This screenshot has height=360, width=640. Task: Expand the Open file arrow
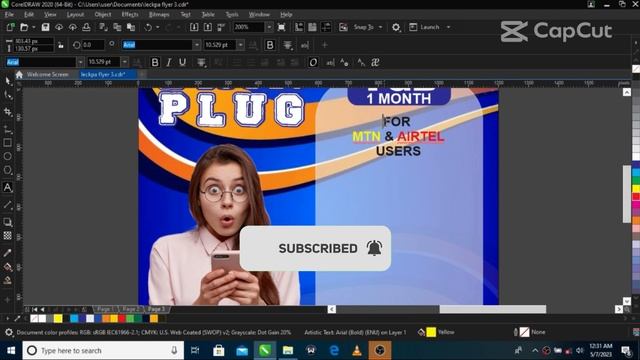click(x=33, y=27)
